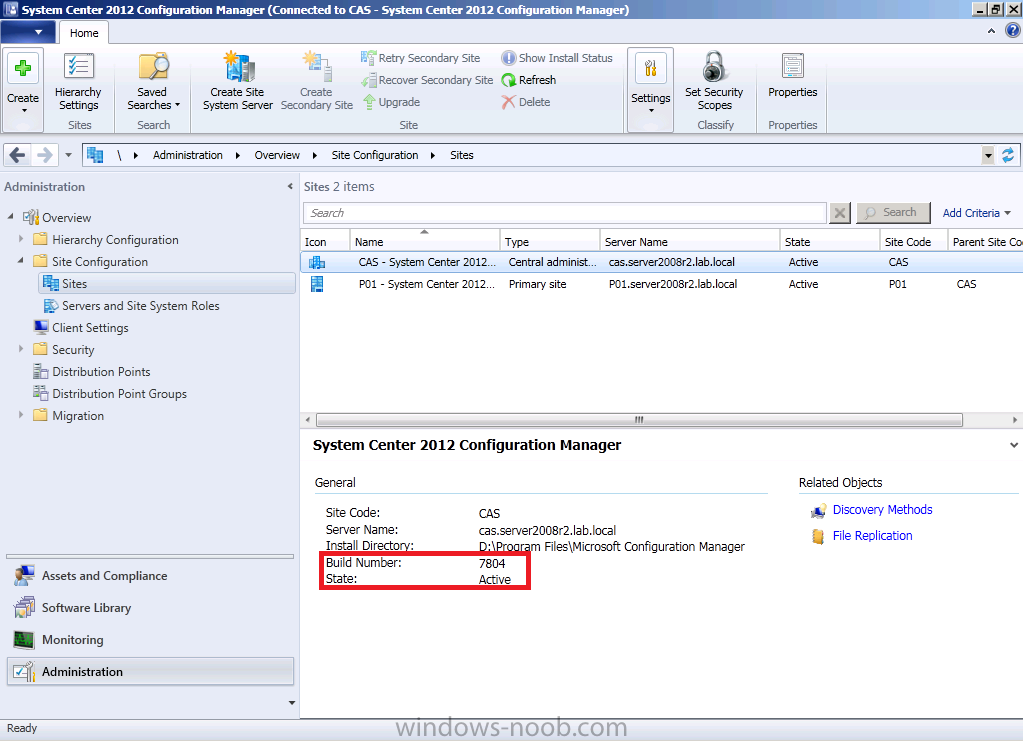Click Administration in the breadcrumb
This screenshot has width=1023, height=742.
[188, 155]
